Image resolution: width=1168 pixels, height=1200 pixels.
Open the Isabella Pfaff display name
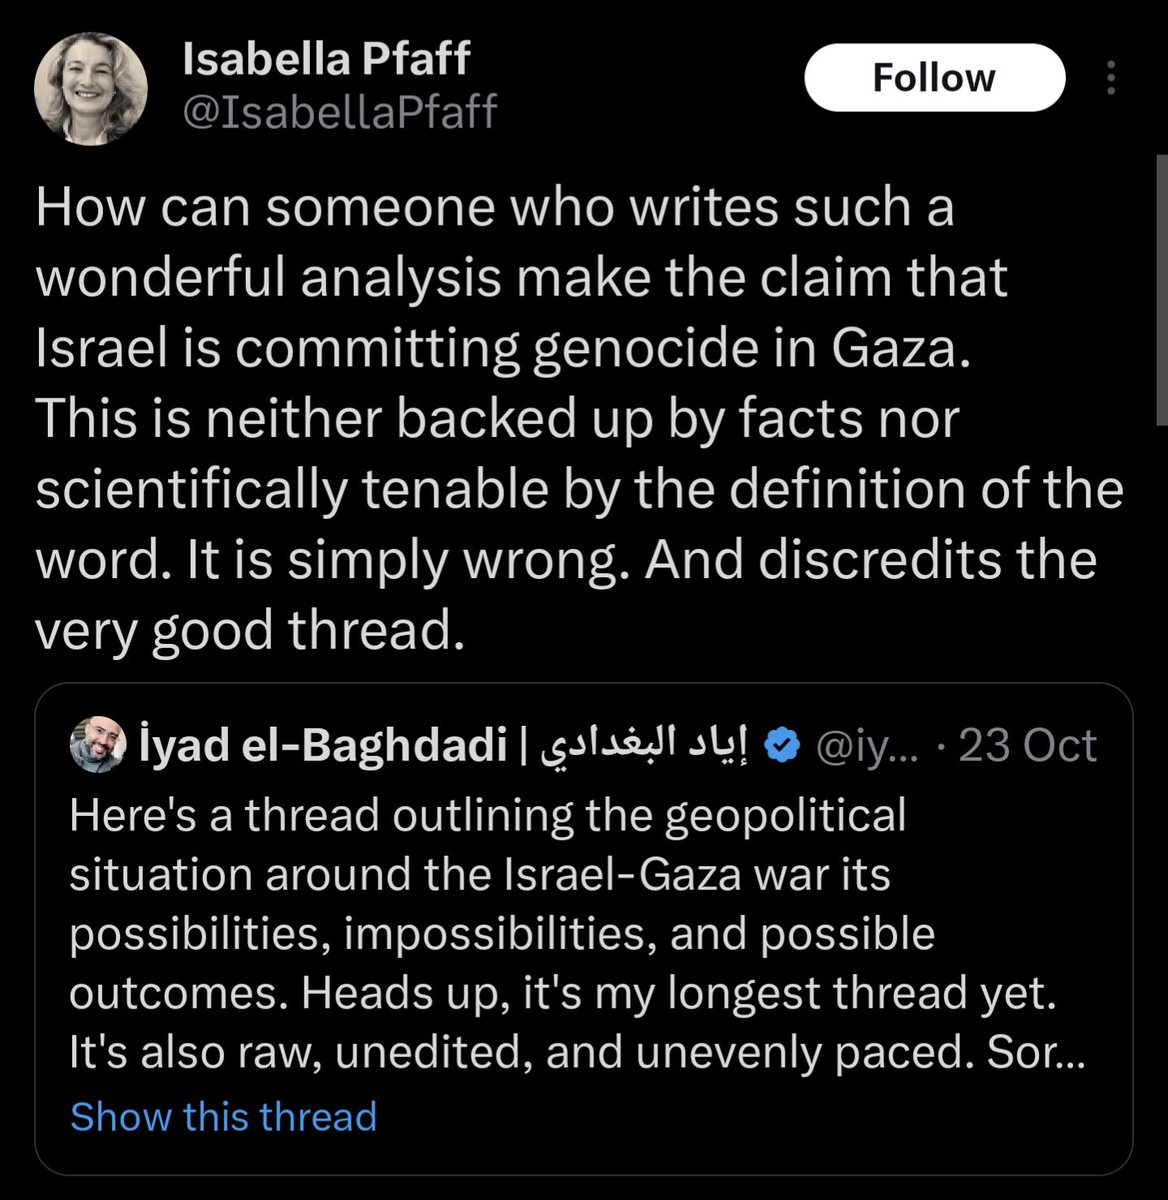[327, 62]
